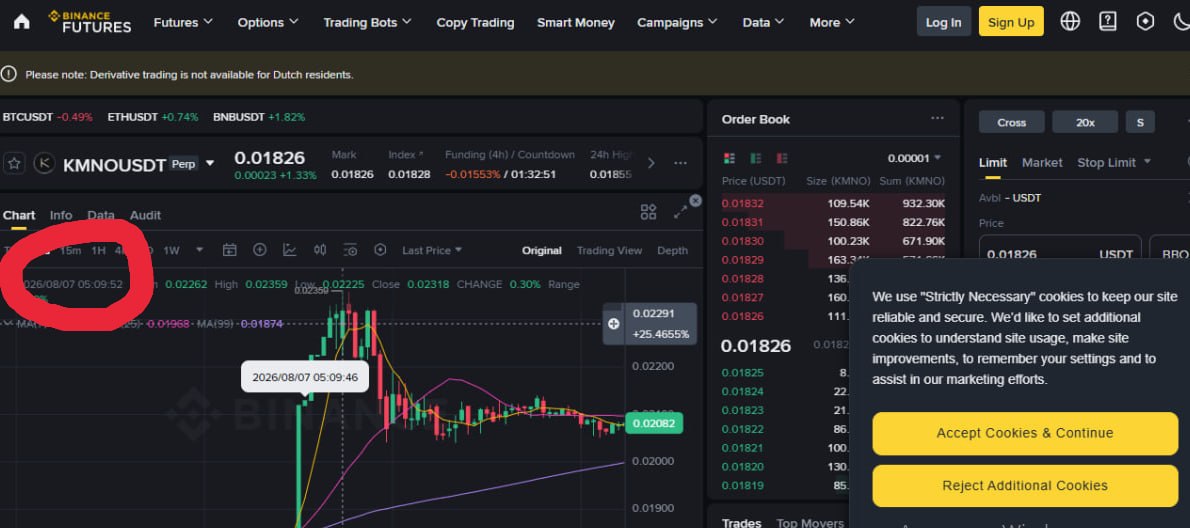Image resolution: width=1190 pixels, height=528 pixels.
Task: Click the Price input field 0.01826
Action: pyautogui.click(x=1059, y=253)
